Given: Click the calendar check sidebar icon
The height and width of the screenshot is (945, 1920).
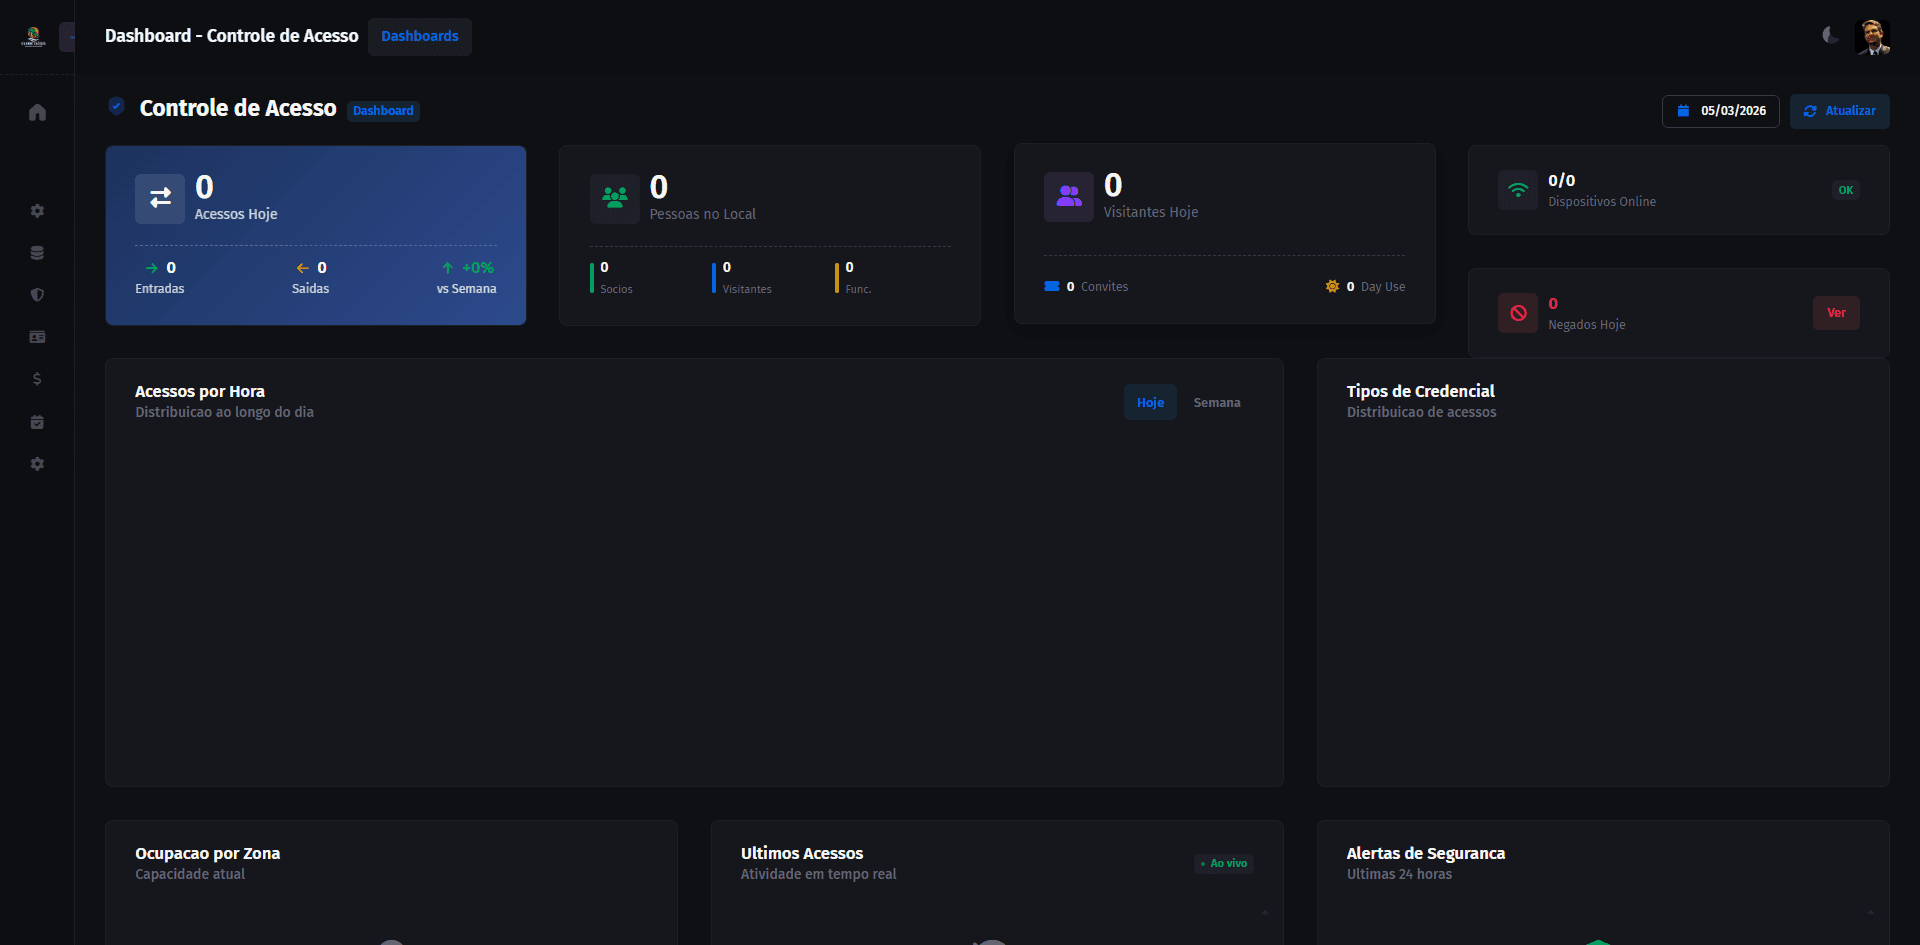Looking at the screenshot, I should pos(37,422).
